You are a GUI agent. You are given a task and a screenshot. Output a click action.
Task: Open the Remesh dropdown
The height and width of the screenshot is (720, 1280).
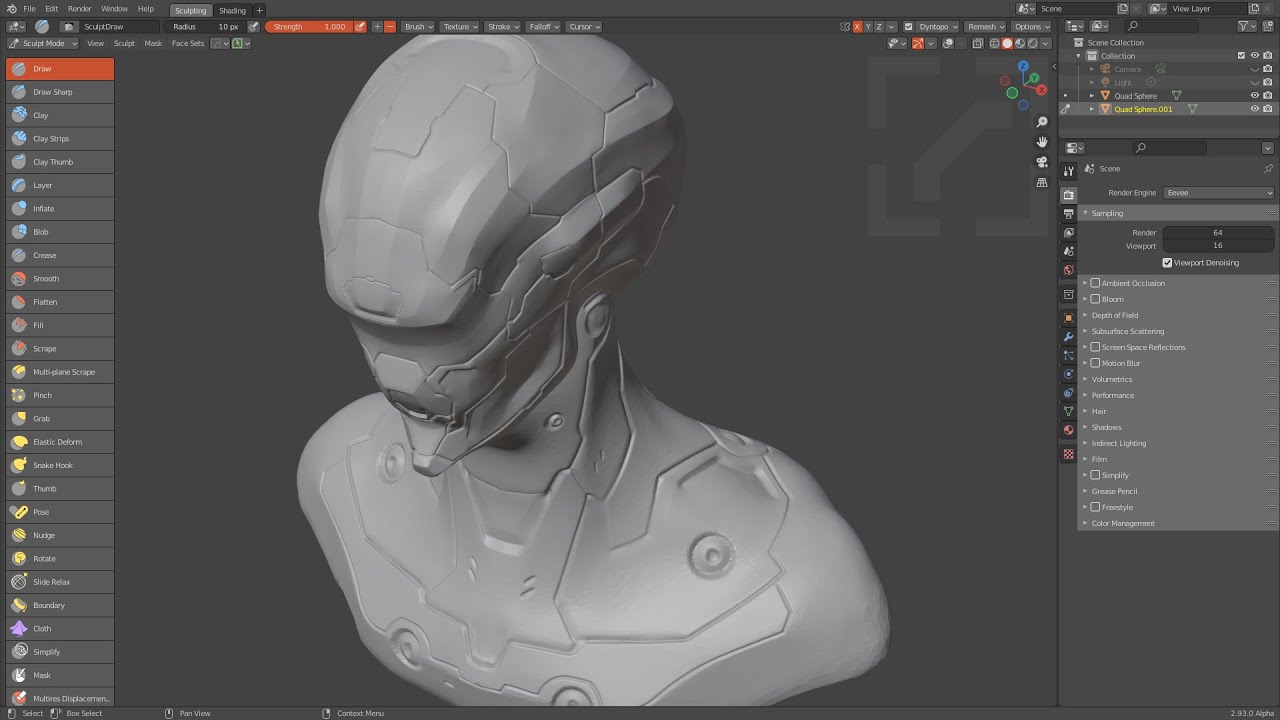986,27
